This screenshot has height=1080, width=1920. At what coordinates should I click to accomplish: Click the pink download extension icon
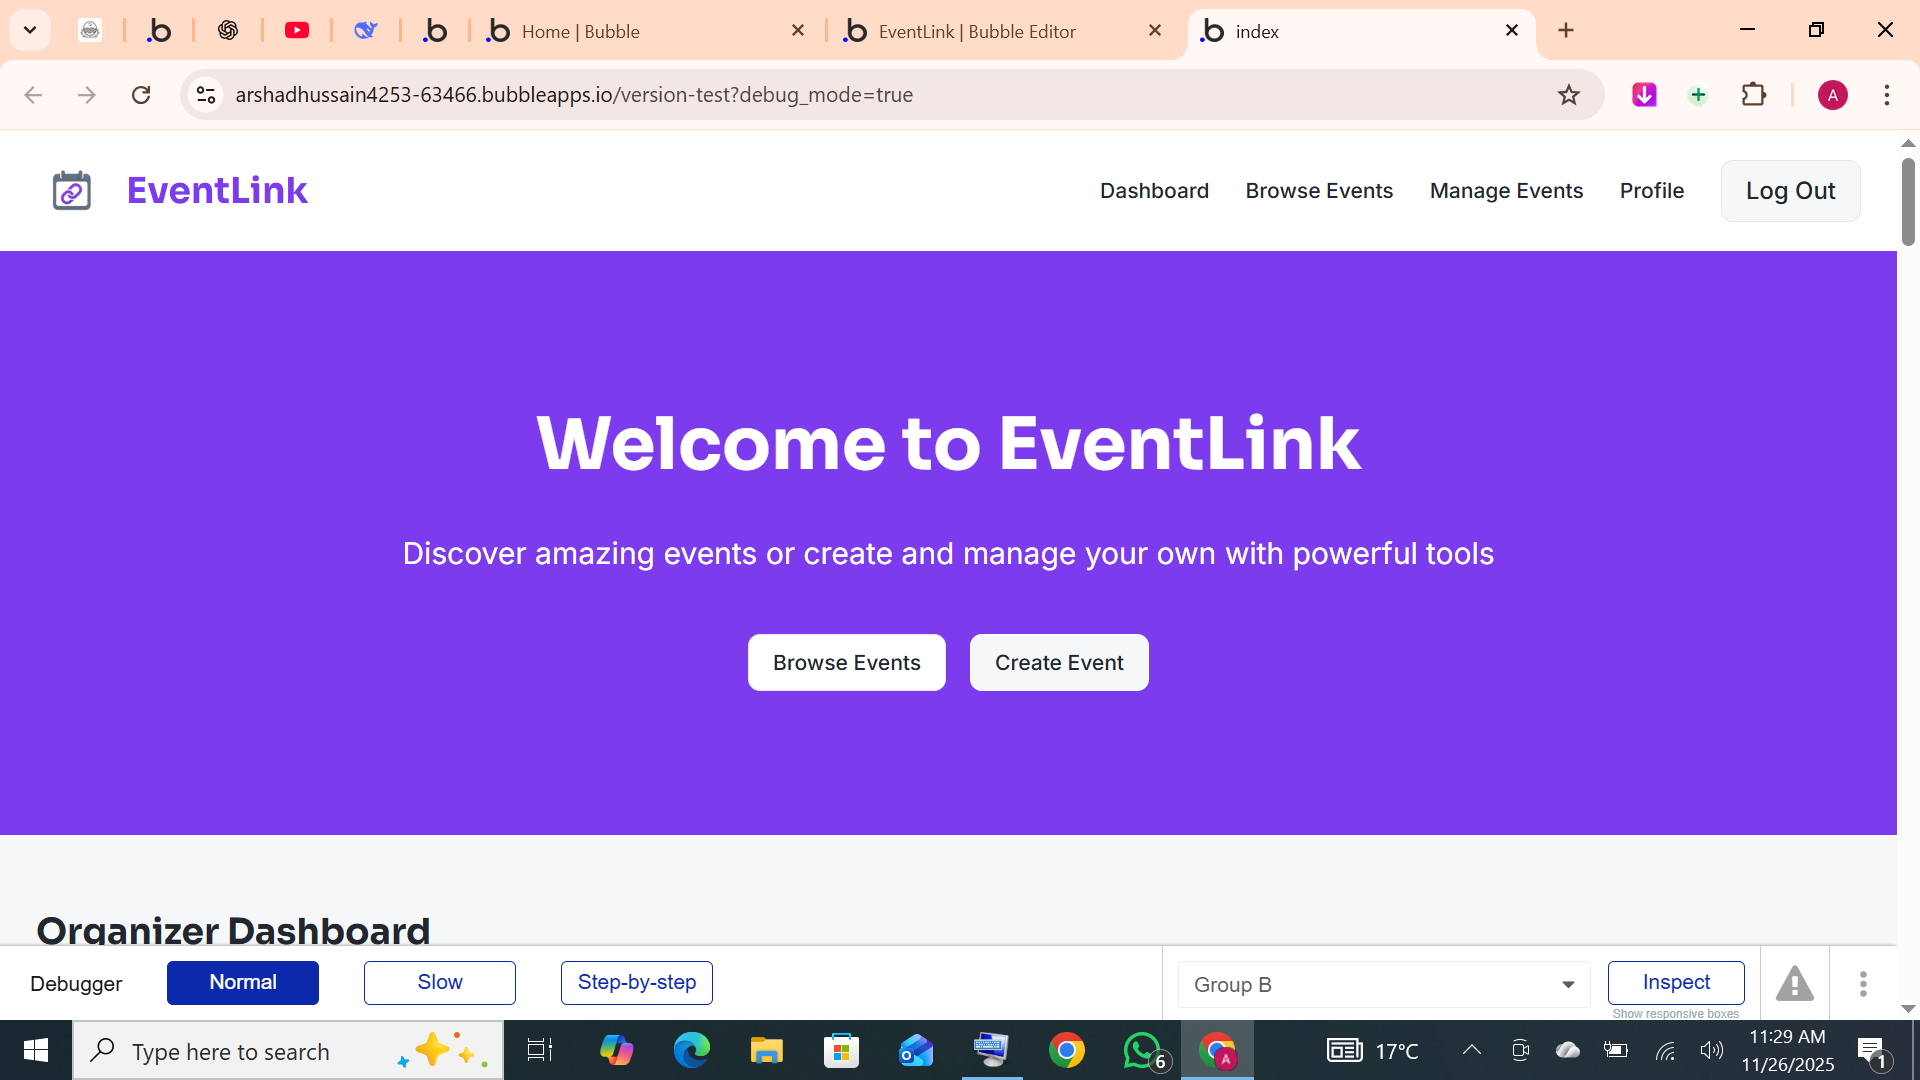coord(1644,95)
